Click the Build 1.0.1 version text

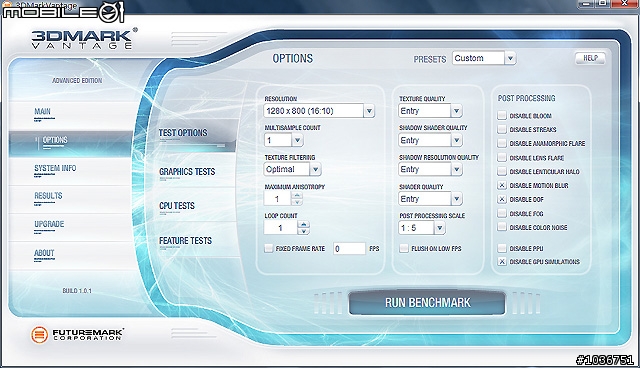click(77, 290)
